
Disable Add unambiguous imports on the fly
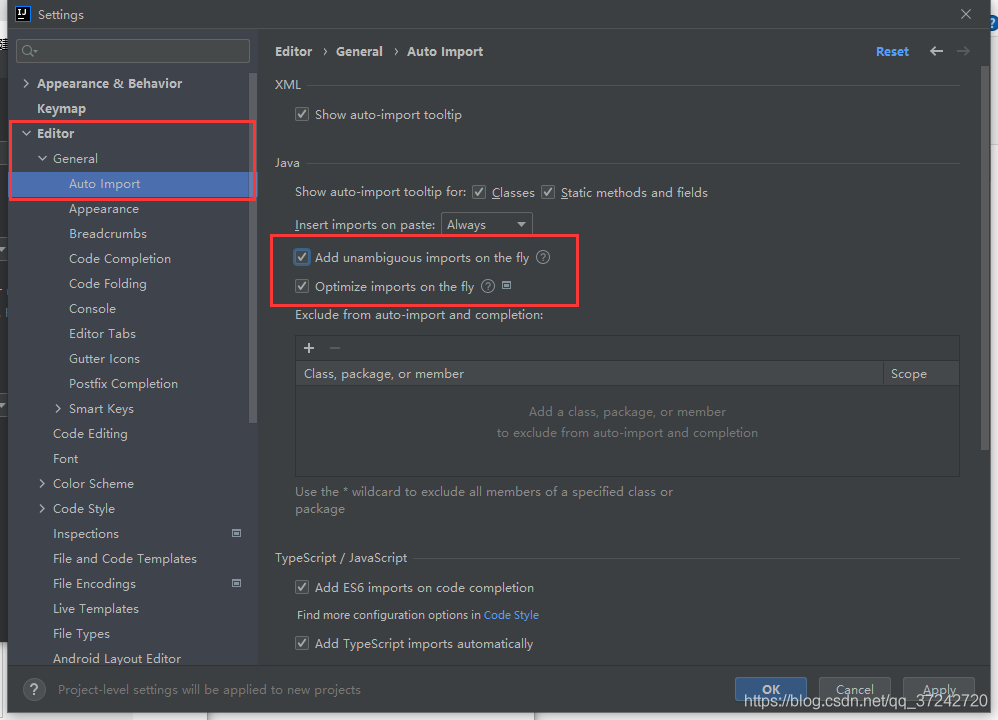tap(302, 257)
